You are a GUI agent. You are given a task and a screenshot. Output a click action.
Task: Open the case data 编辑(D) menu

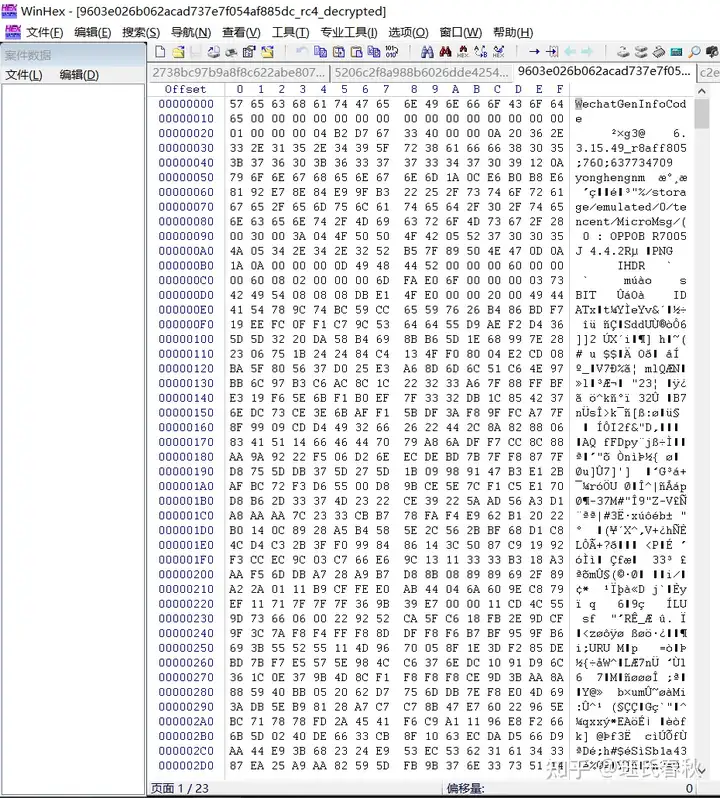(79, 75)
